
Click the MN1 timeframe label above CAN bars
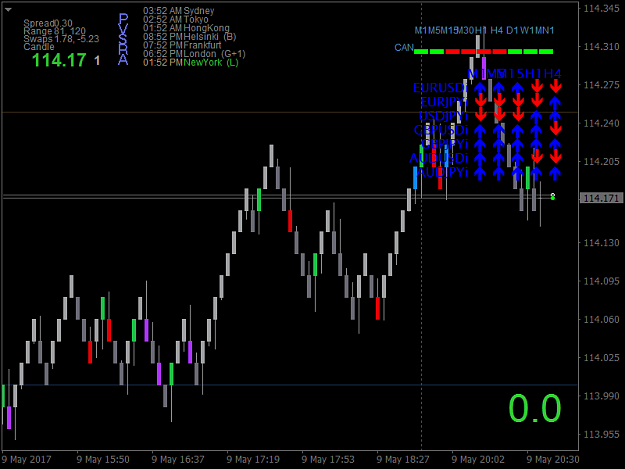545,30
